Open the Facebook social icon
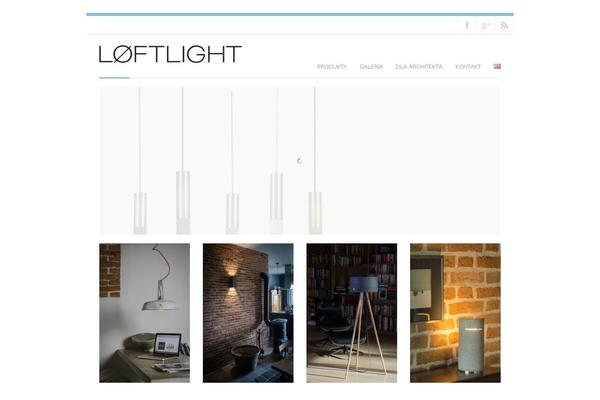The image size is (600, 400). [467, 26]
